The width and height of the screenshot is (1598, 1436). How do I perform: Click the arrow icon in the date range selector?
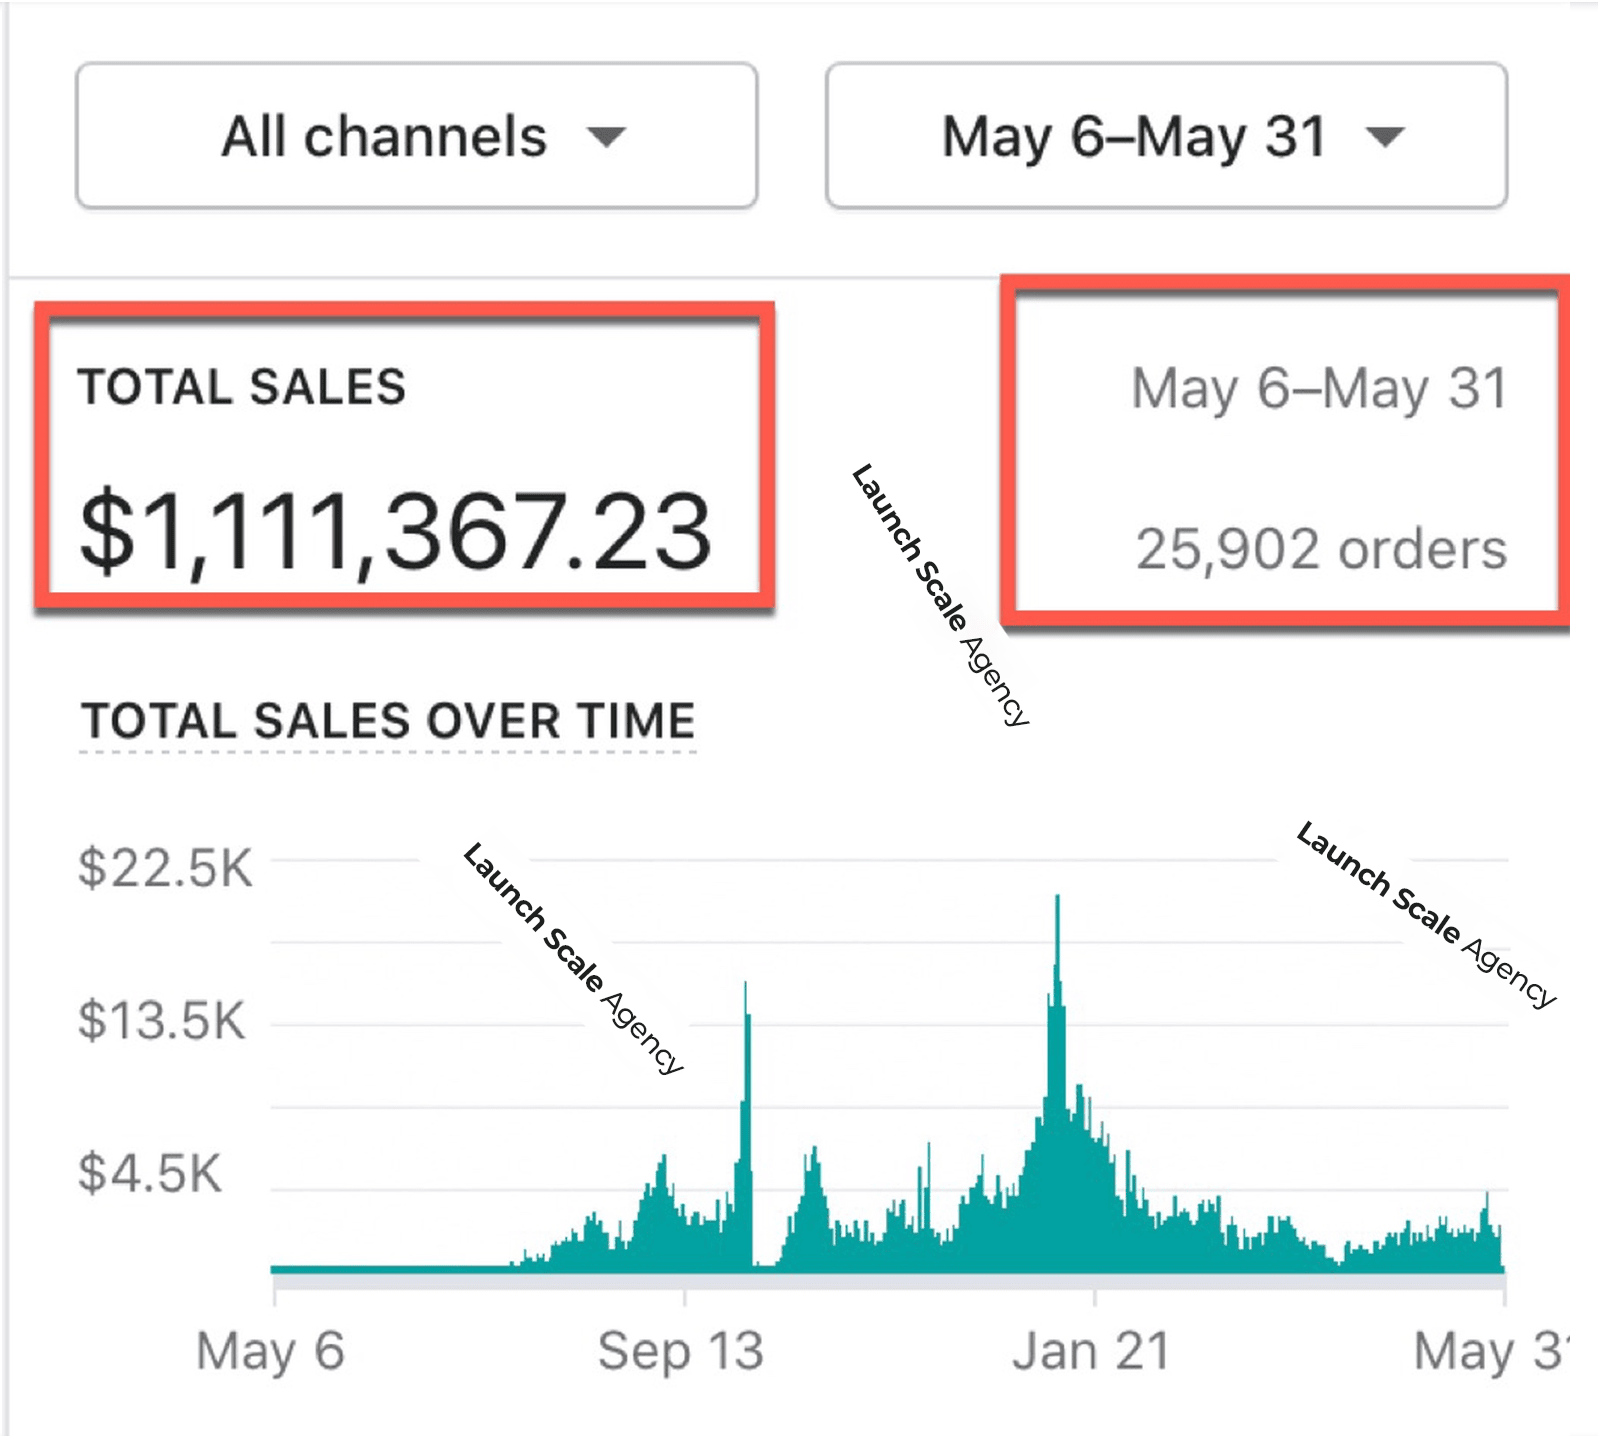pyautogui.click(x=1385, y=136)
